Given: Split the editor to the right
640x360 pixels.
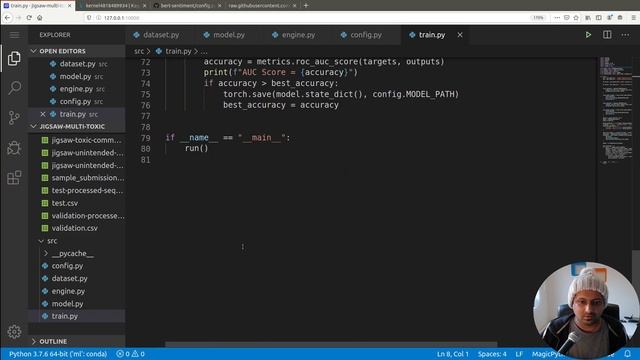Looking at the screenshot, I should coord(607,35).
